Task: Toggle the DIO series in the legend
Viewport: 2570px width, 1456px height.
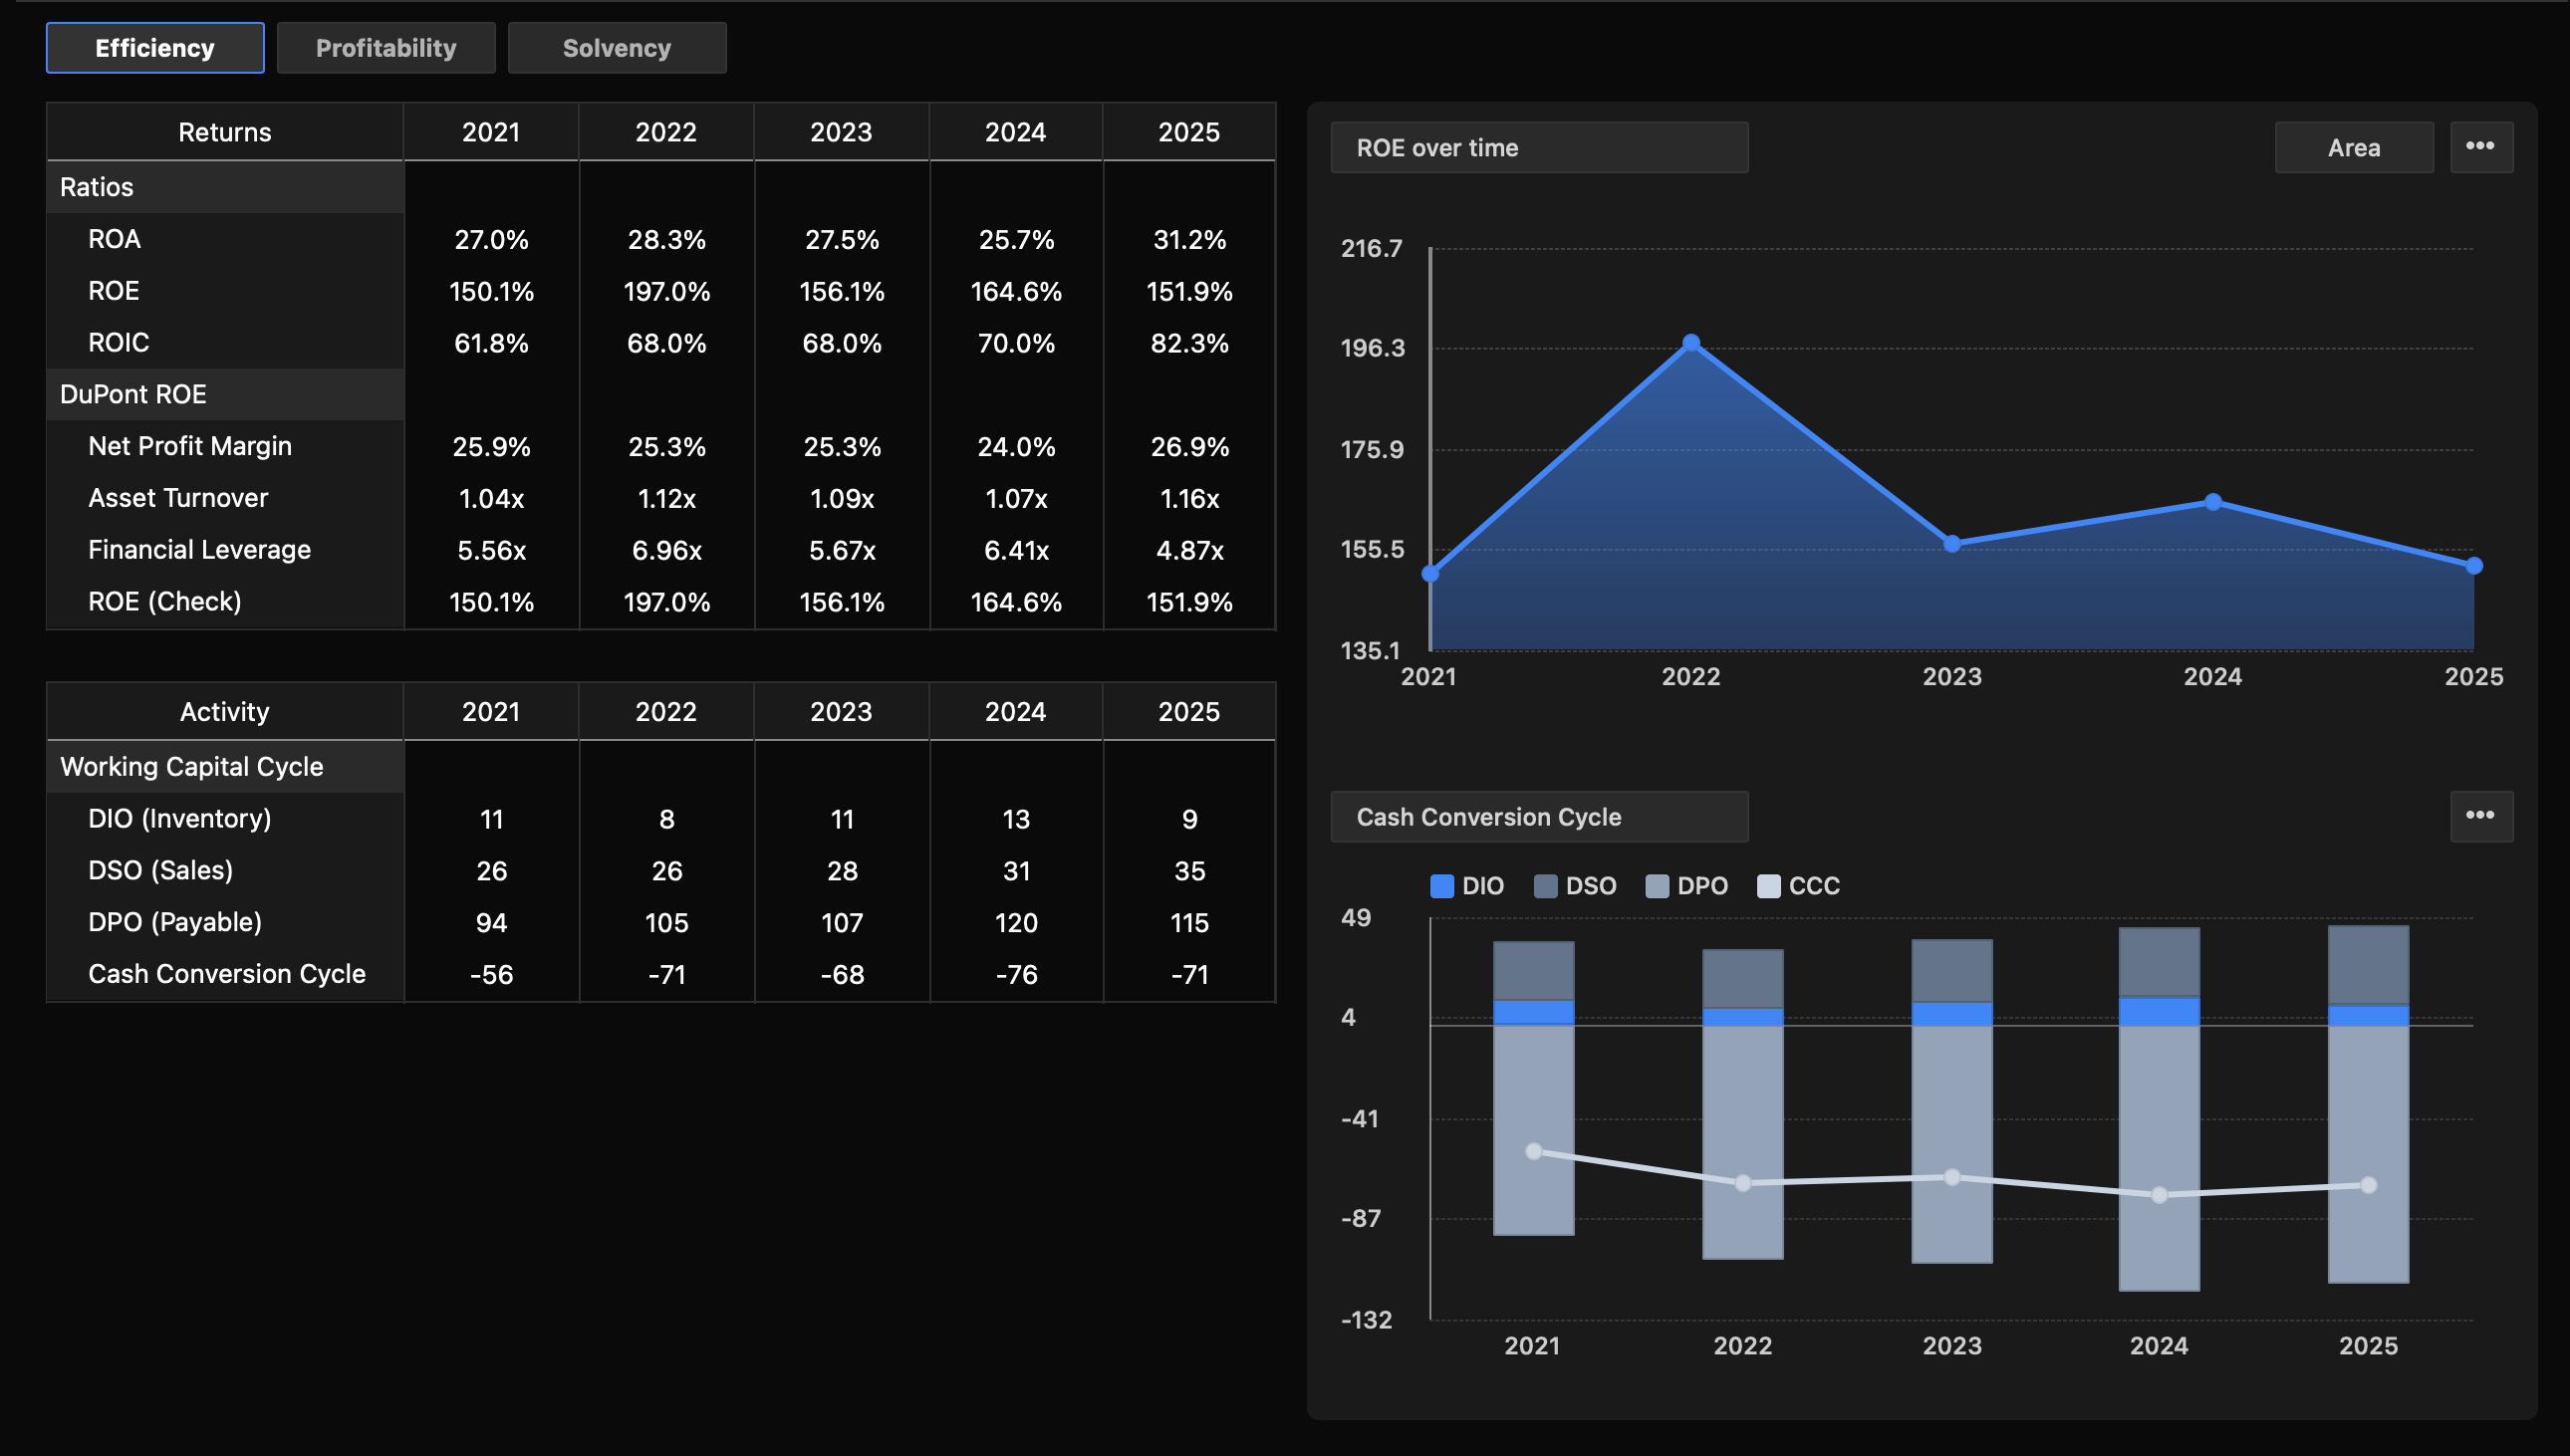Action: point(1469,885)
